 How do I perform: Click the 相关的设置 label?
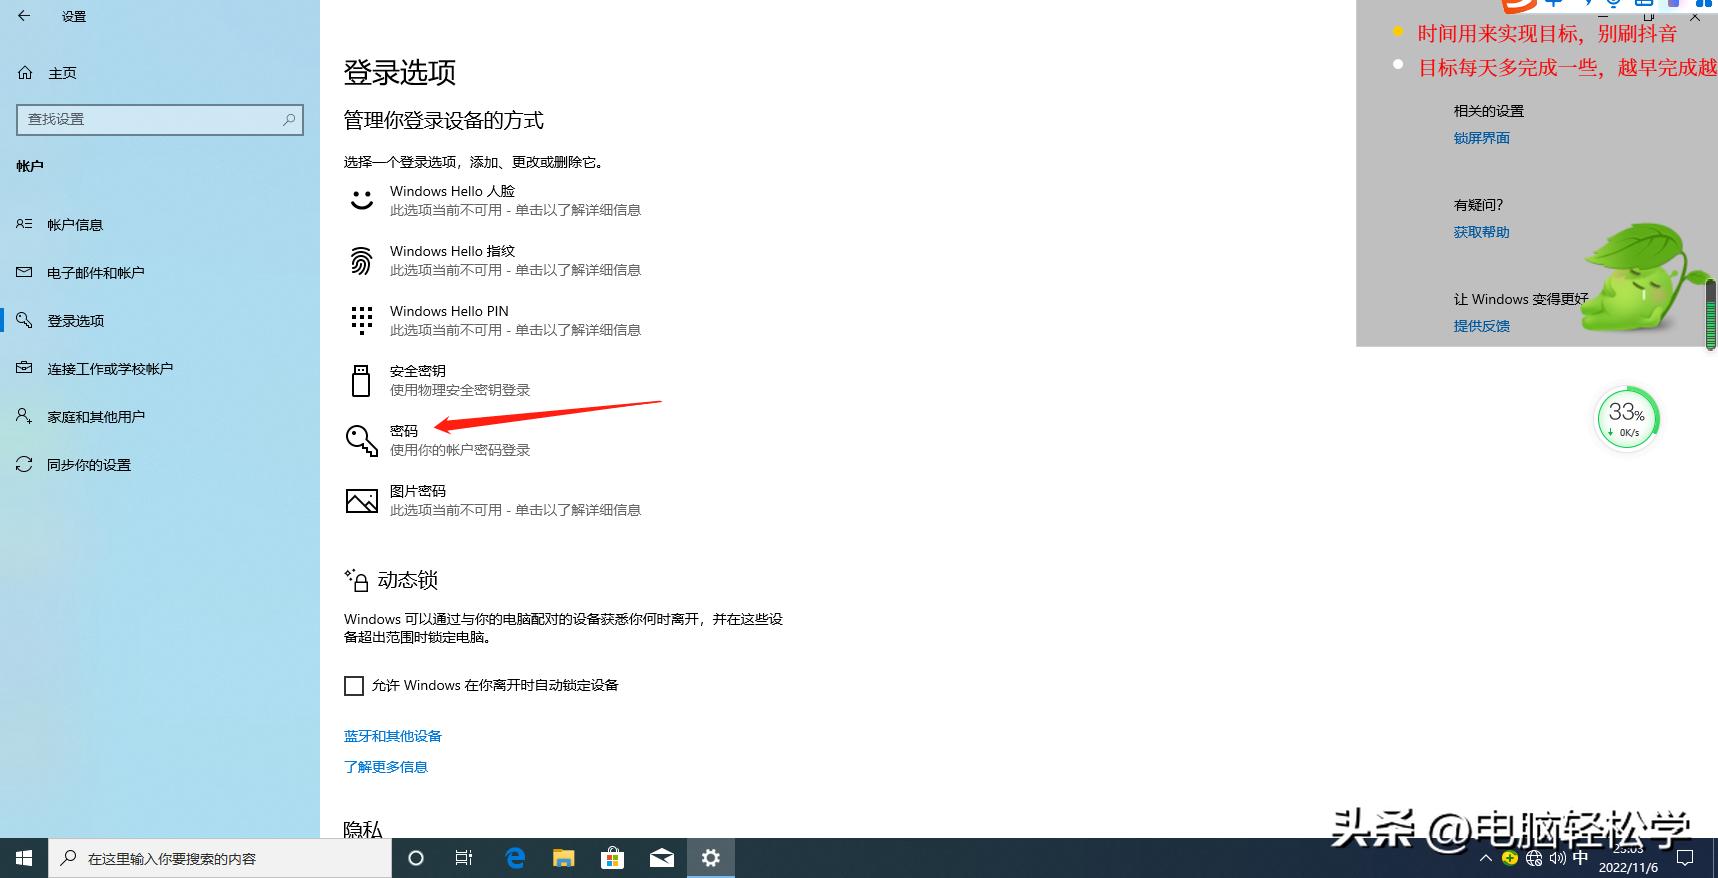(x=1489, y=111)
